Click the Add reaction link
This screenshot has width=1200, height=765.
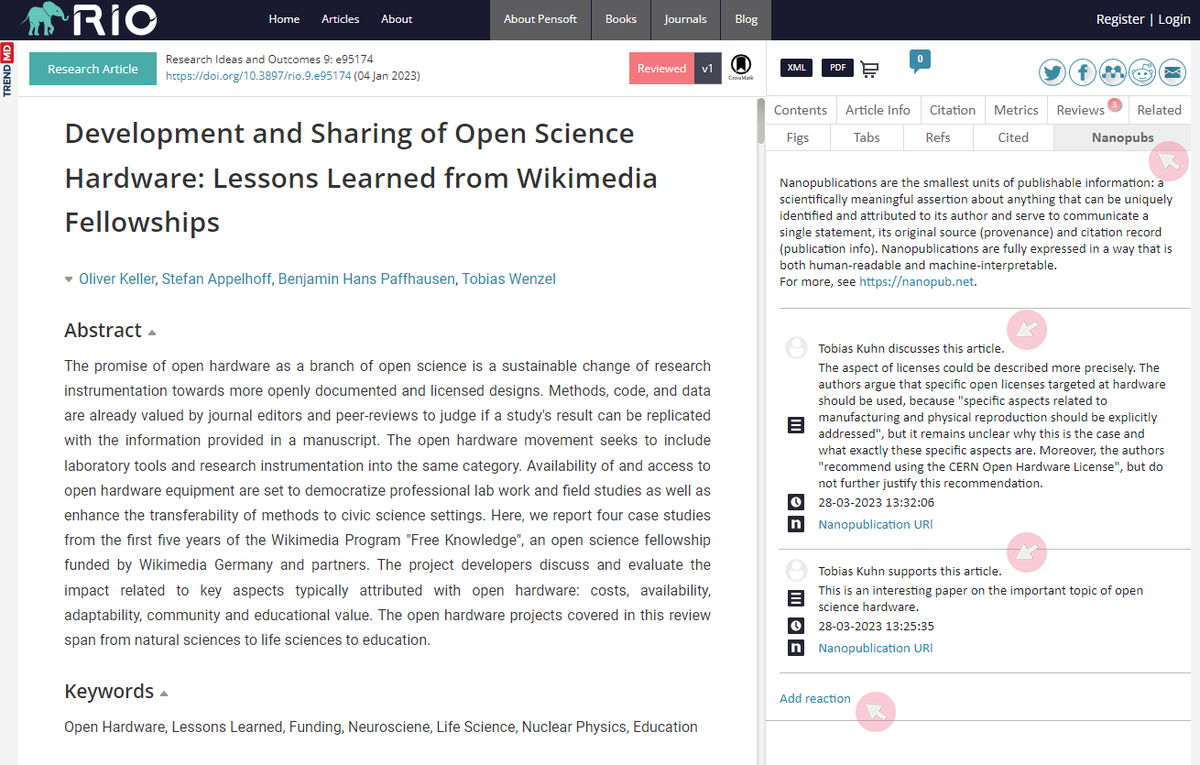pyautogui.click(x=815, y=698)
